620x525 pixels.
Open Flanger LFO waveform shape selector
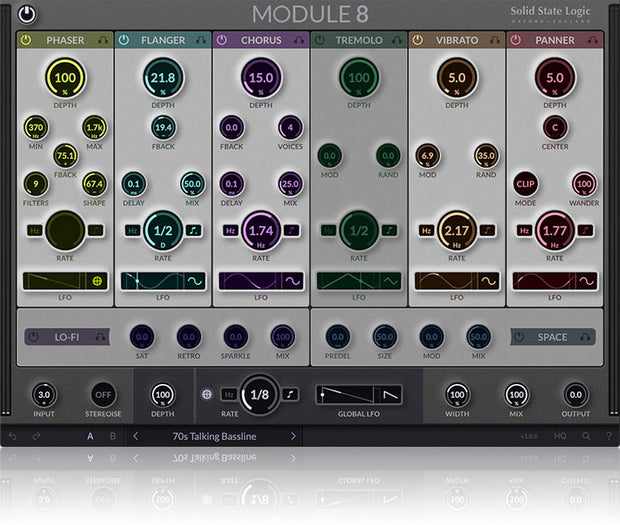[195, 281]
